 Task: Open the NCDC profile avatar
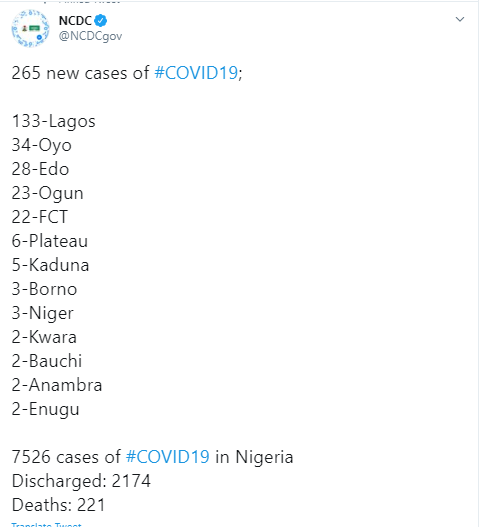pyautogui.click(x=31, y=29)
